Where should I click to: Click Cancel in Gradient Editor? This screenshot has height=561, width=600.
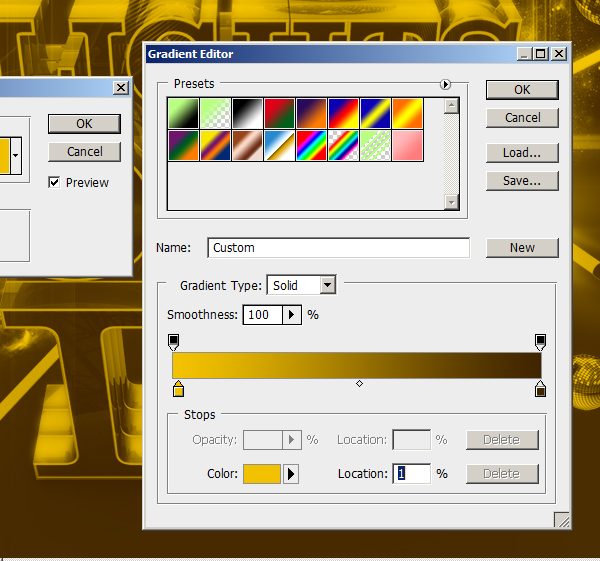pyautogui.click(x=522, y=118)
